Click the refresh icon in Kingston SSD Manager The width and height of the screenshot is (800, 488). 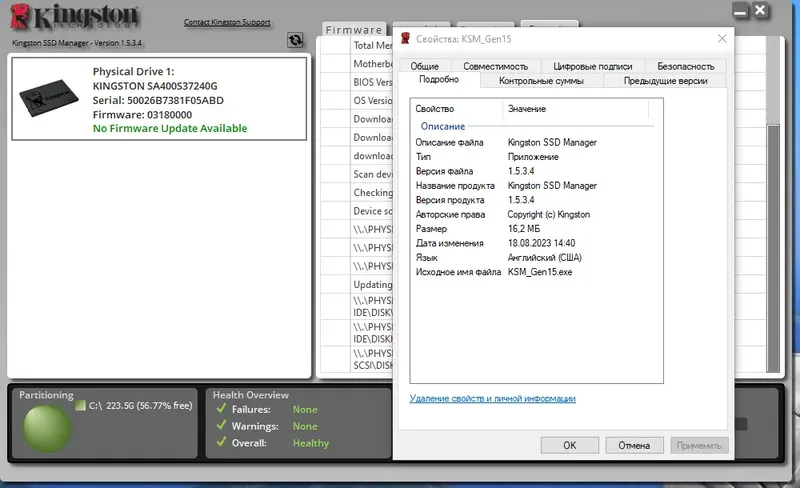pyautogui.click(x=295, y=40)
